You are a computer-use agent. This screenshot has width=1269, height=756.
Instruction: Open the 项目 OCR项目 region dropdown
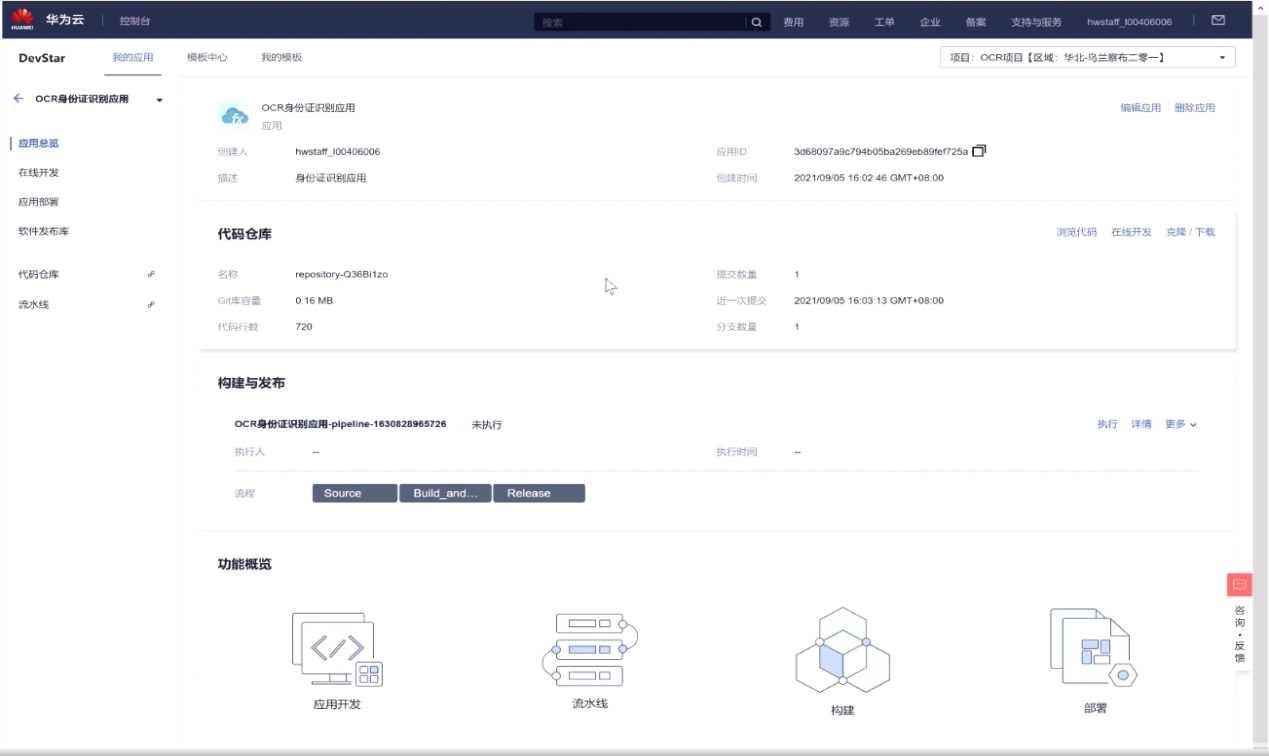coord(1088,58)
